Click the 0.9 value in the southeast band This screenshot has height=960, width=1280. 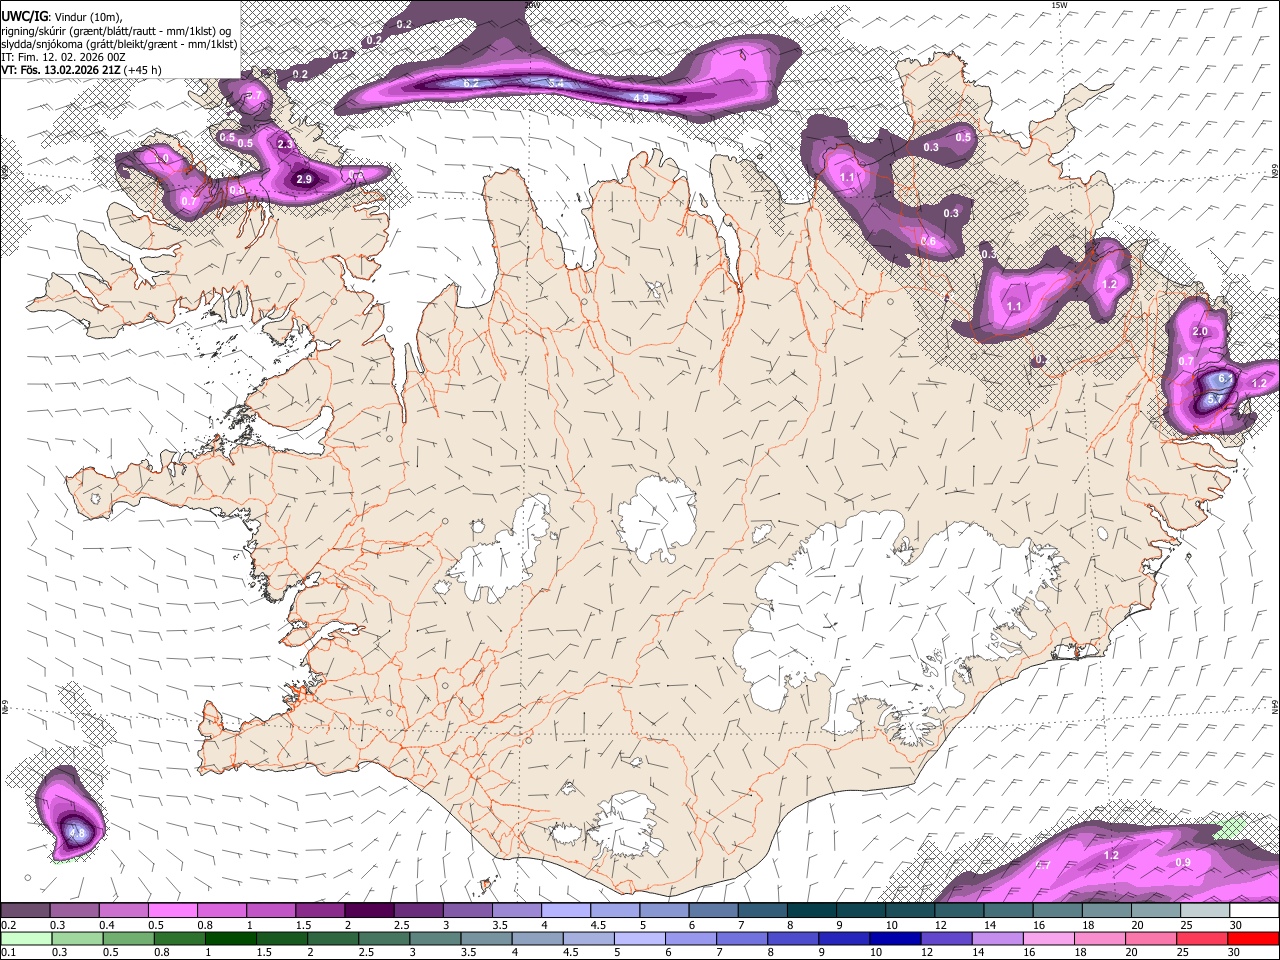[1183, 862]
